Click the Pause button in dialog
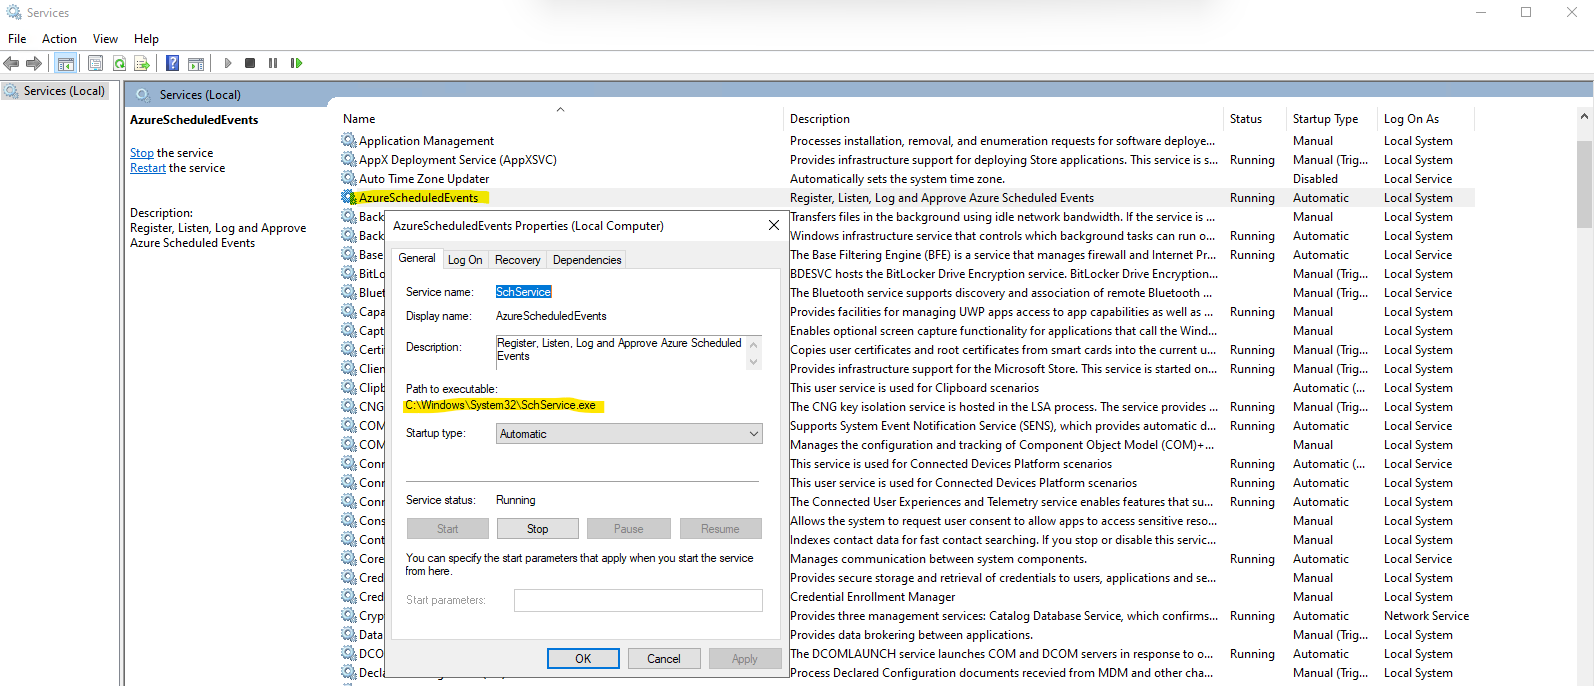1594x686 pixels. [x=629, y=529]
